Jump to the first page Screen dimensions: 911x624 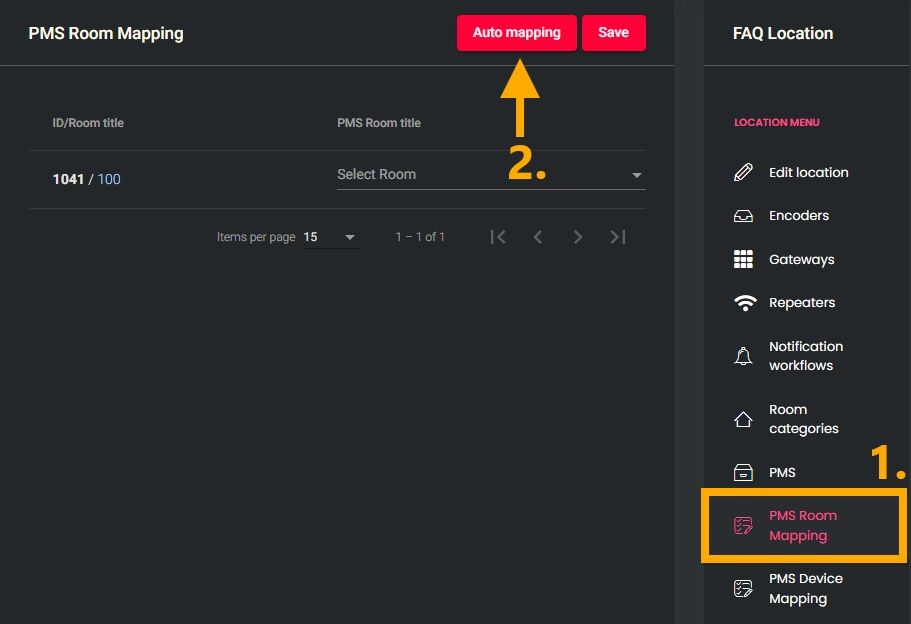click(498, 237)
